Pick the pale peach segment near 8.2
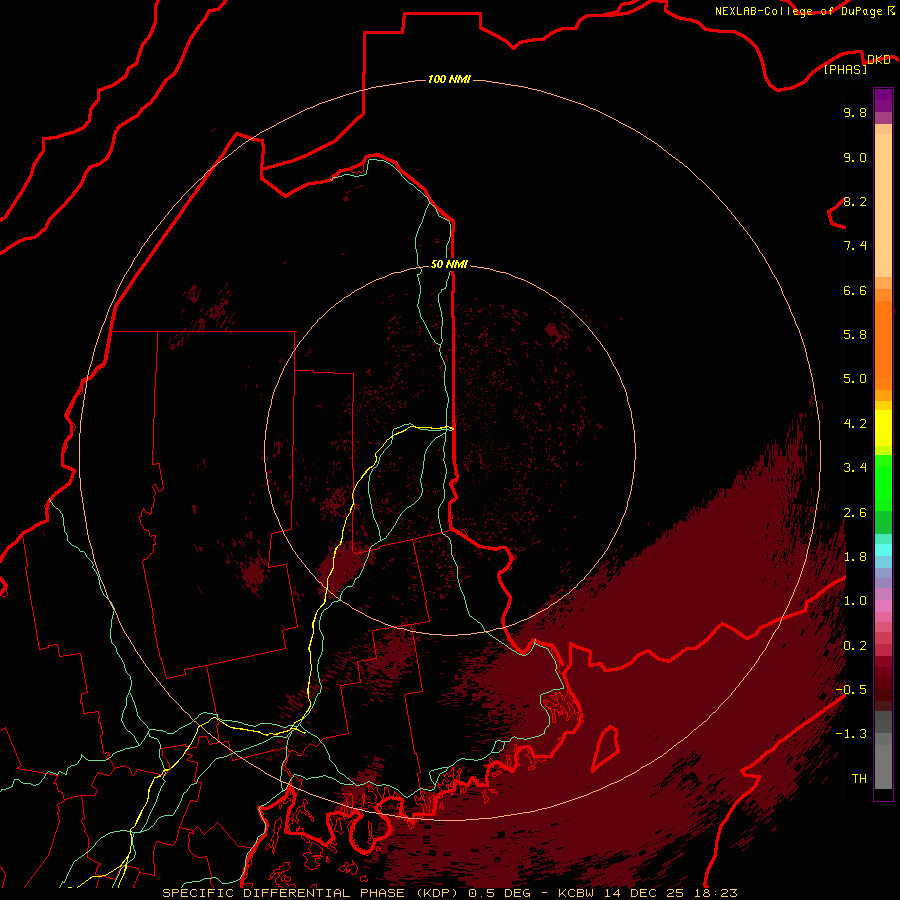This screenshot has height=900, width=900. point(883,205)
